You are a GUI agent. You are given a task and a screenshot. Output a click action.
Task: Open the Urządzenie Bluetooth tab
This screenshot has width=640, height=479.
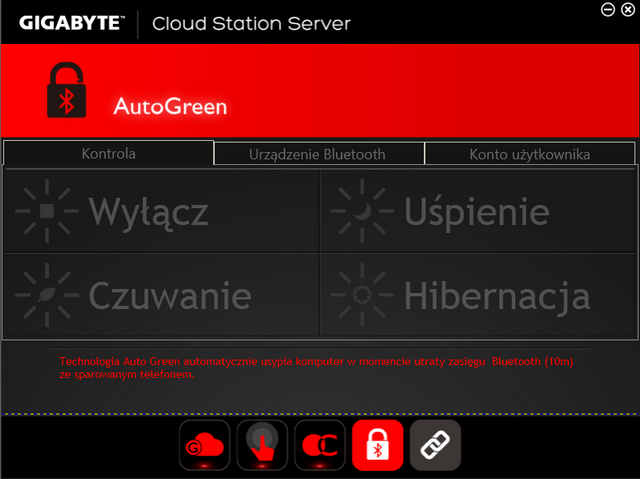319,154
